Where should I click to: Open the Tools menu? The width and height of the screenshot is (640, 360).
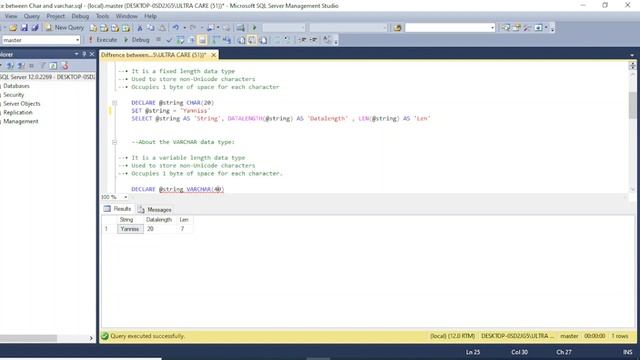pos(102,16)
